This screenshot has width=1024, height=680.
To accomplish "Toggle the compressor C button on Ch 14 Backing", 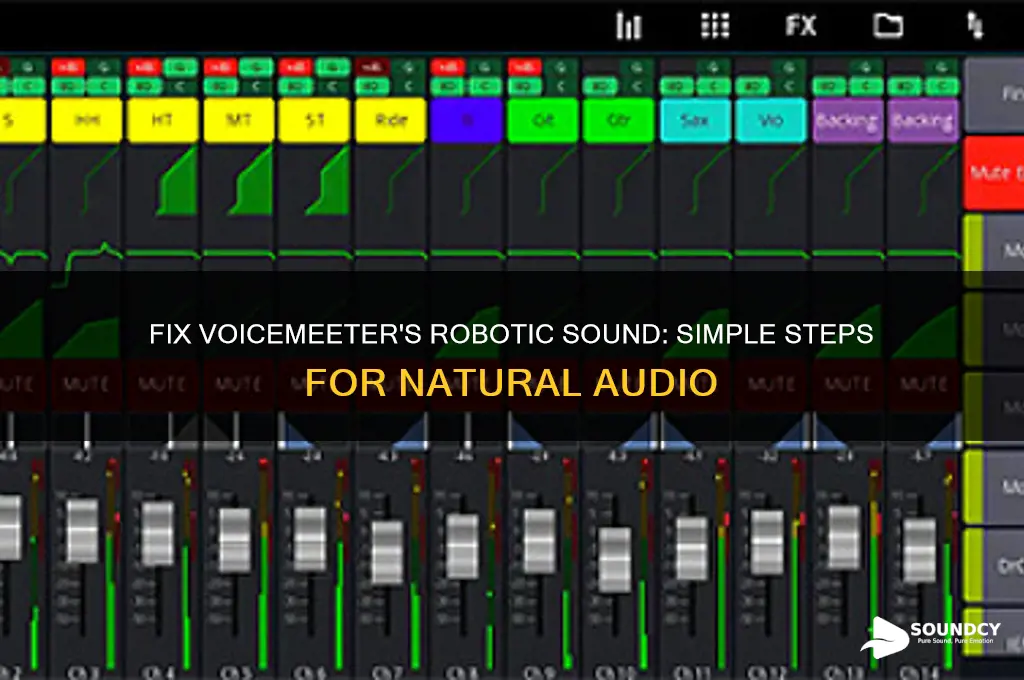I will tap(942, 86).
